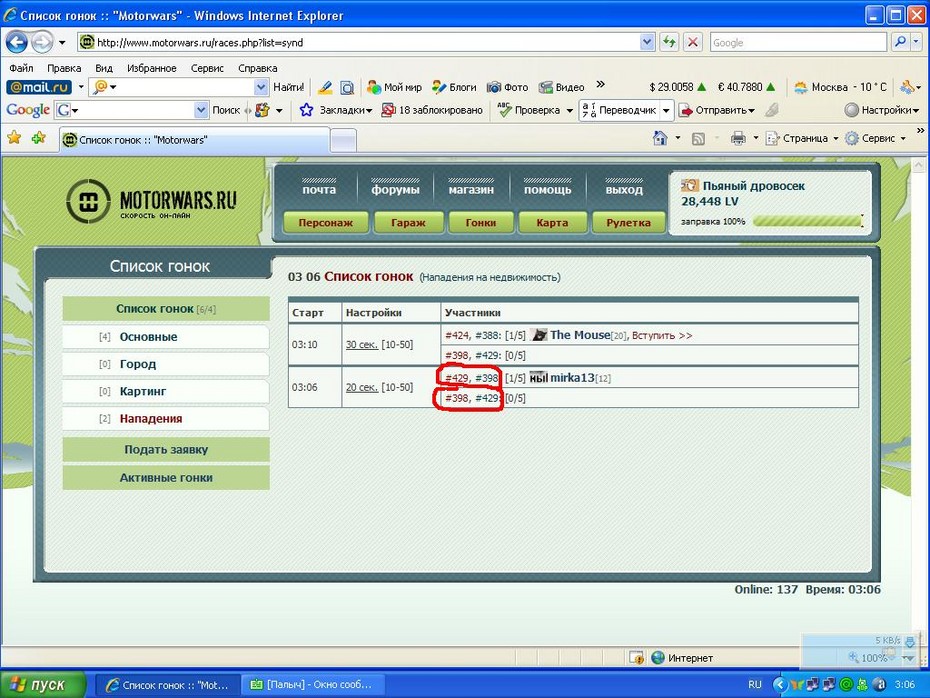The image size is (930, 698).
Task: Click the пуск Start button
Action: point(43,684)
